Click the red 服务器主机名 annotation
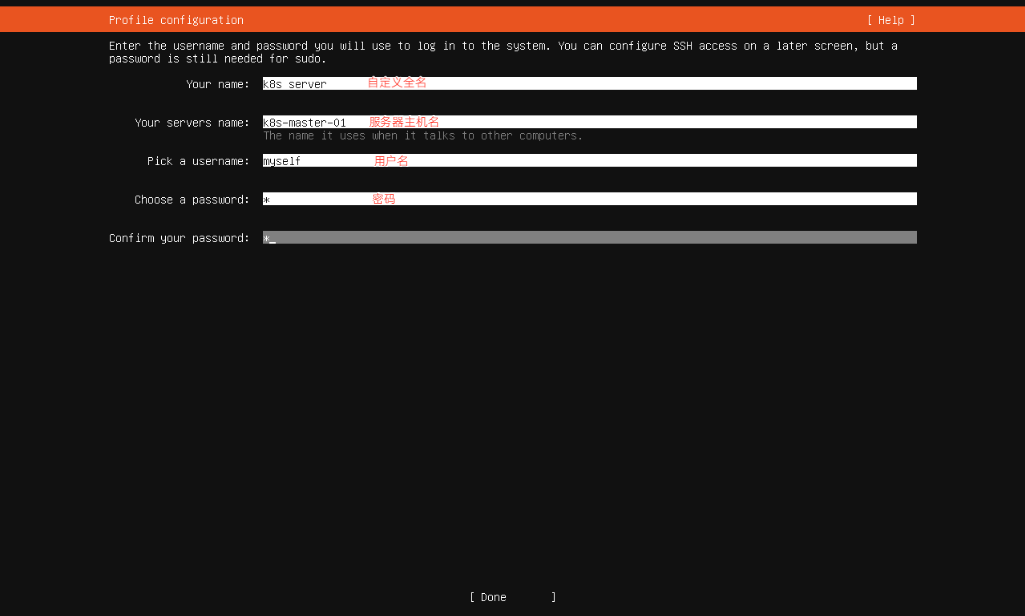This screenshot has width=1025, height=616. click(x=404, y=122)
